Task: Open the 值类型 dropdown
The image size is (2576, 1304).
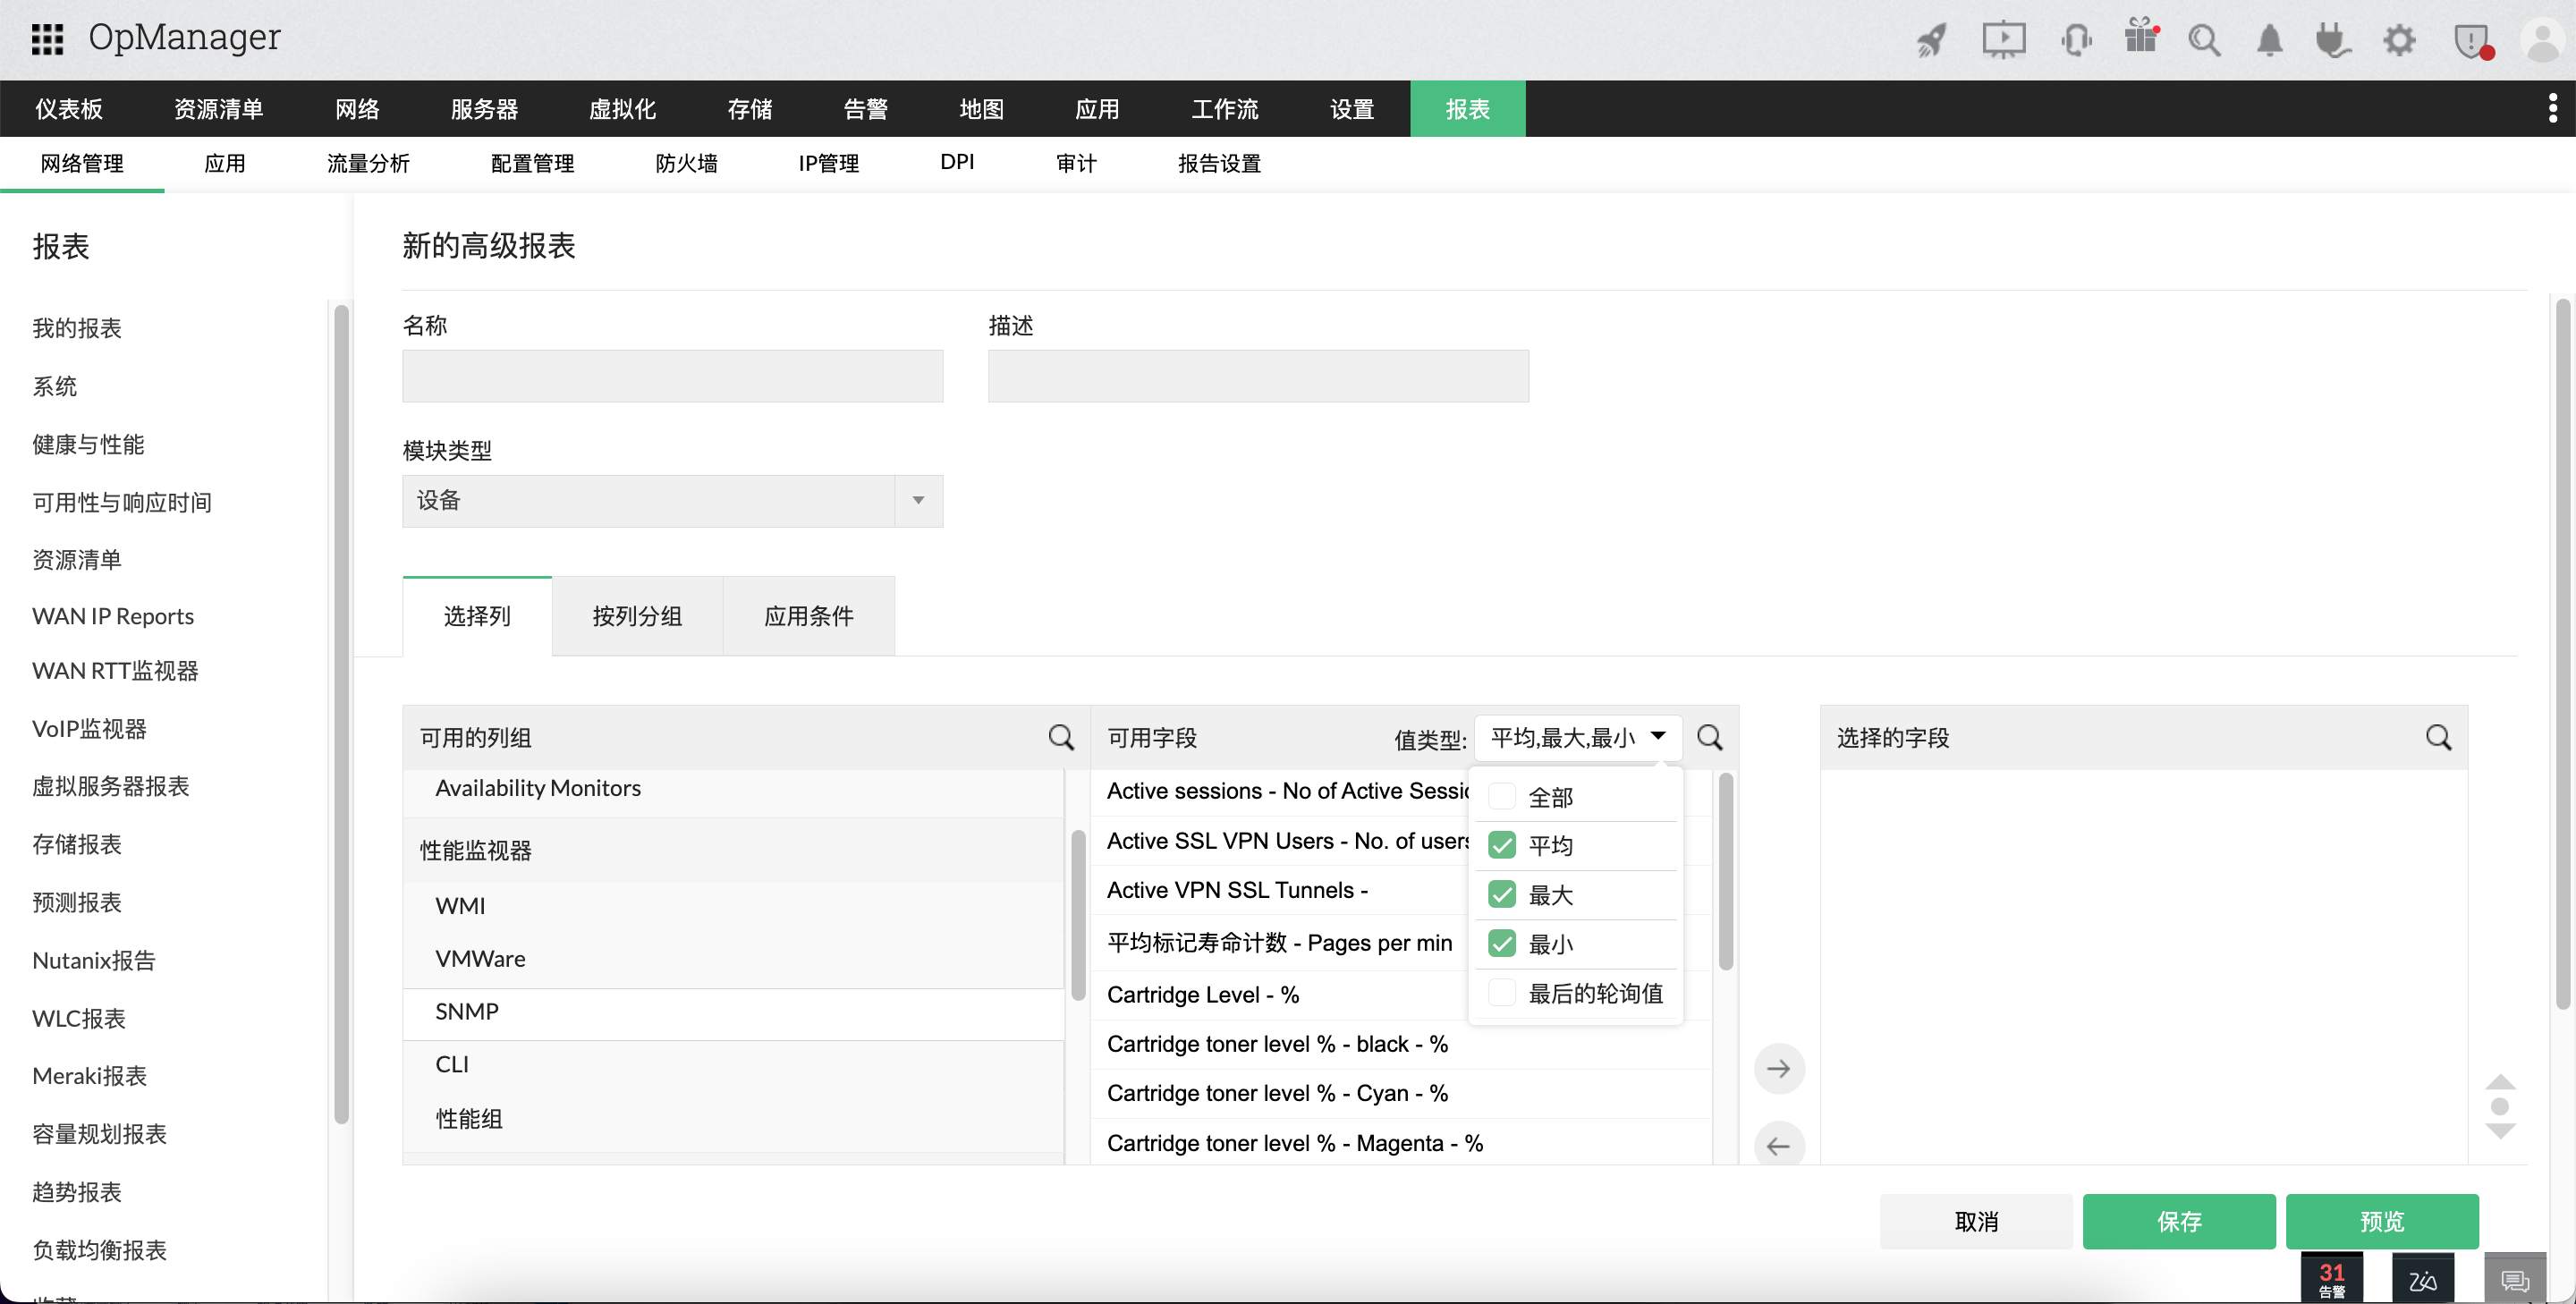Action: [1573, 737]
